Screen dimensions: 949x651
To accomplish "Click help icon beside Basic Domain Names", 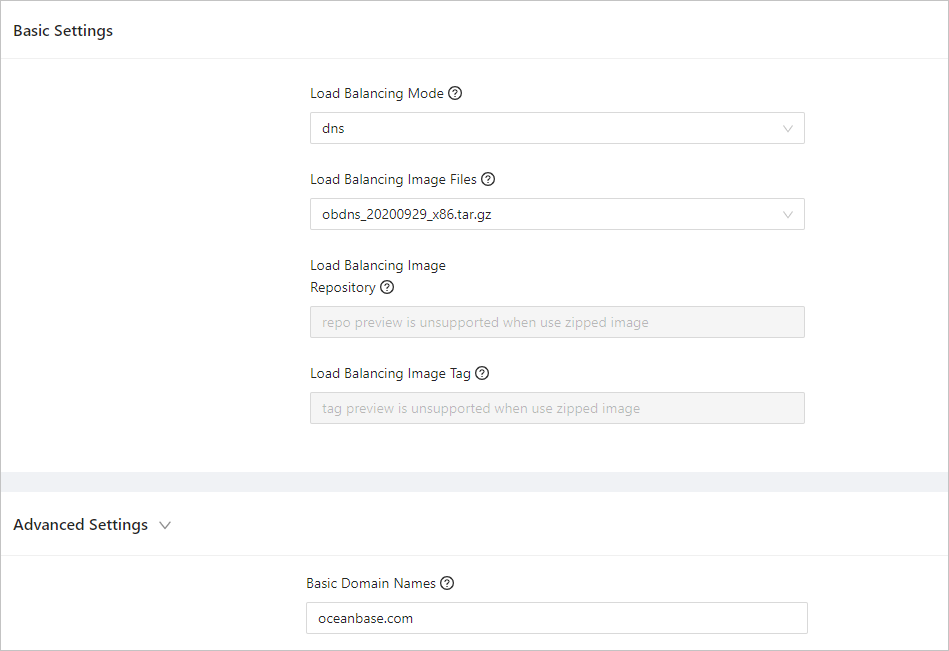I will click(447, 583).
